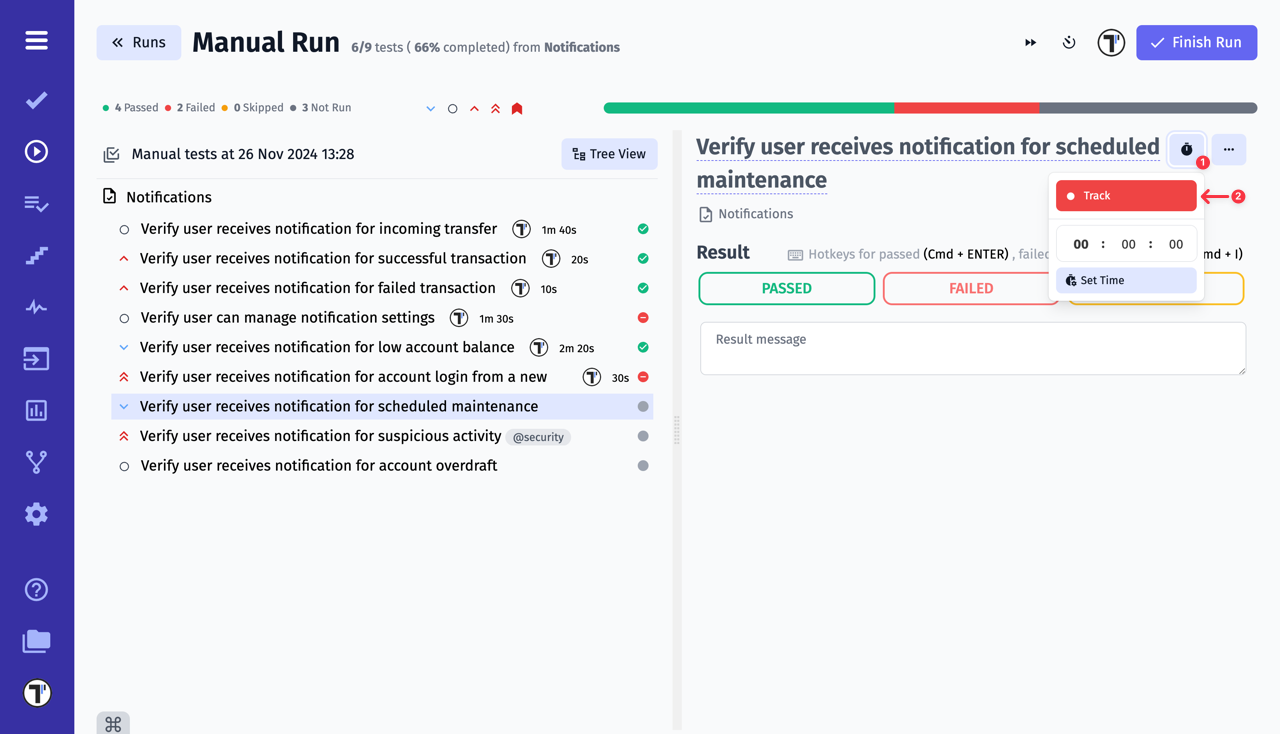Viewport: 1280px width, 734px height.
Task: Open Settings via the gear icon
Action: pos(36,514)
